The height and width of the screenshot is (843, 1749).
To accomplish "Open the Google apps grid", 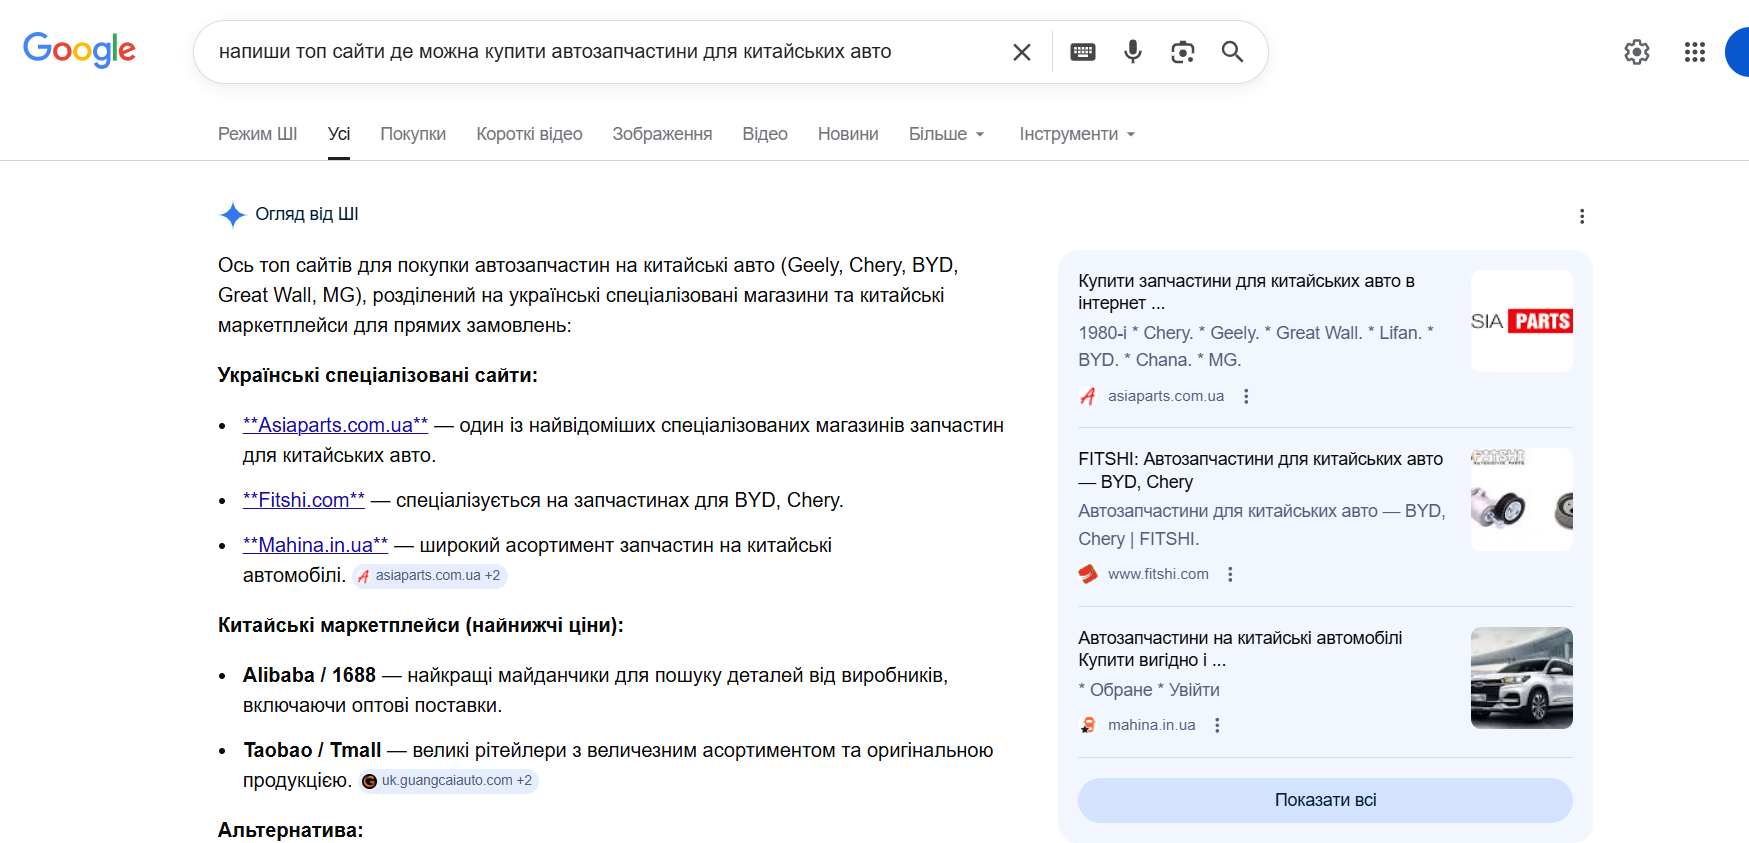I will point(1694,52).
